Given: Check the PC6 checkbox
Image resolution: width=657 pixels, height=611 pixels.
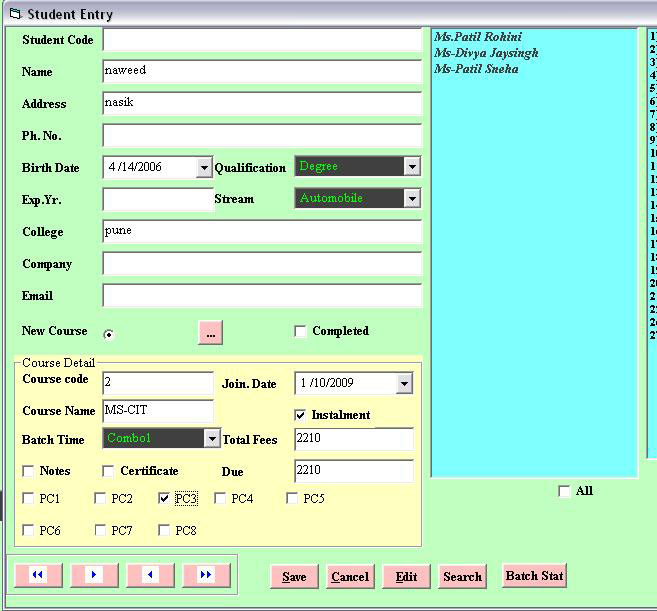Looking at the screenshot, I should pyautogui.click(x=28, y=530).
